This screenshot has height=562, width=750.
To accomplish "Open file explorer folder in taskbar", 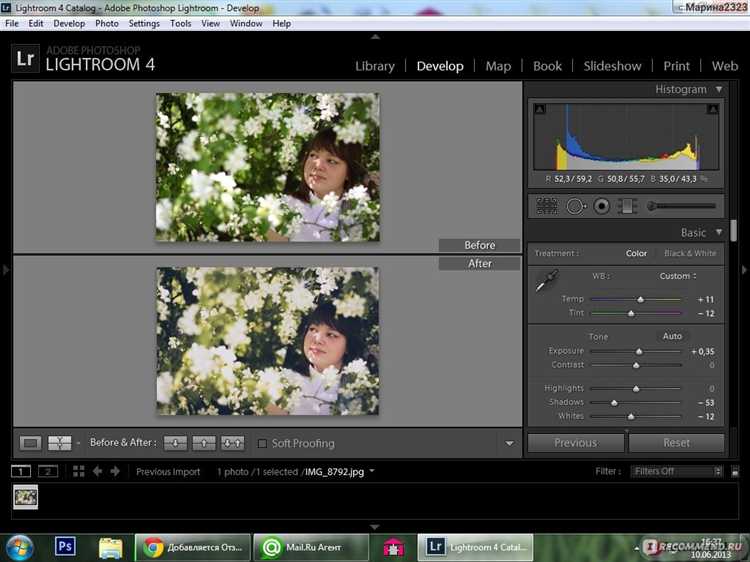I will coord(110,548).
